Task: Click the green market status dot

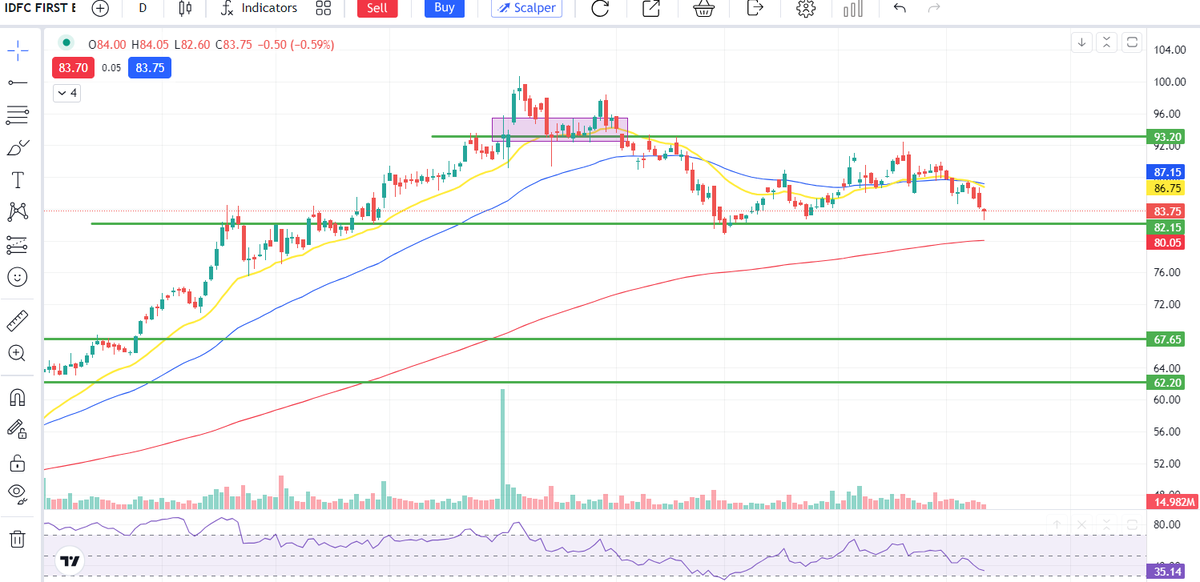Action: click(66, 43)
